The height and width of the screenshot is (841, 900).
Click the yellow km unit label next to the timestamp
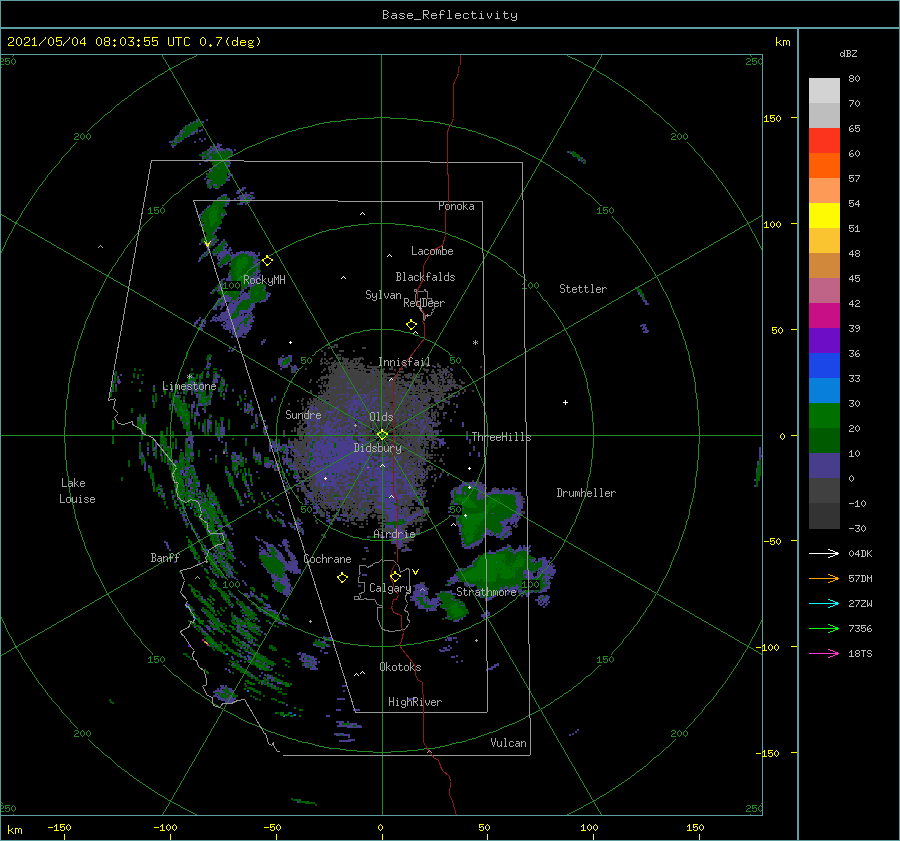click(782, 42)
